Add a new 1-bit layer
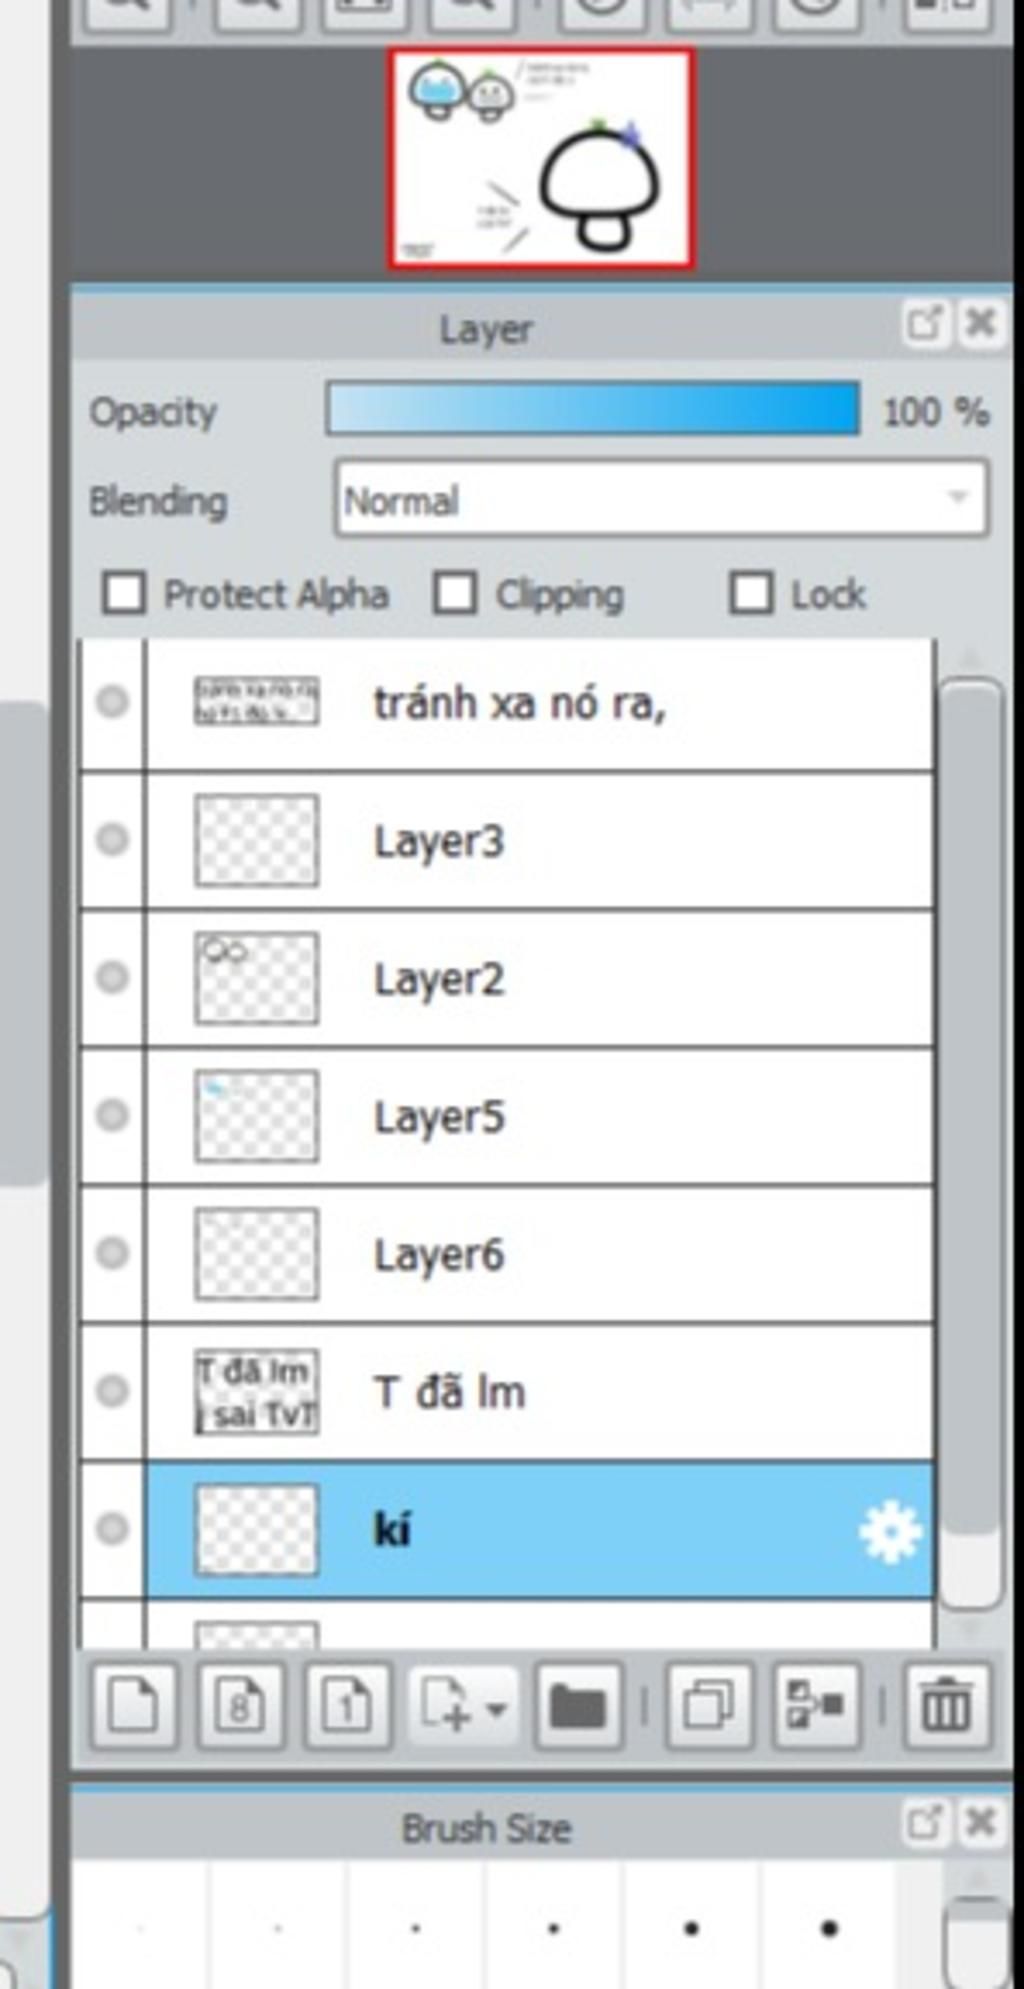The height and width of the screenshot is (1989, 1024). (x=347, y=1706)
